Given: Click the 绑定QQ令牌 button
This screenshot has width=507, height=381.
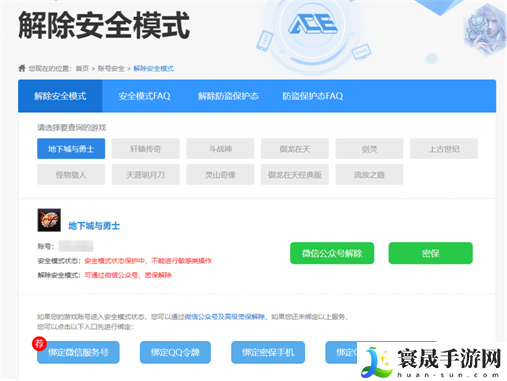Looking at the screenshot, I should pos(175,352).
